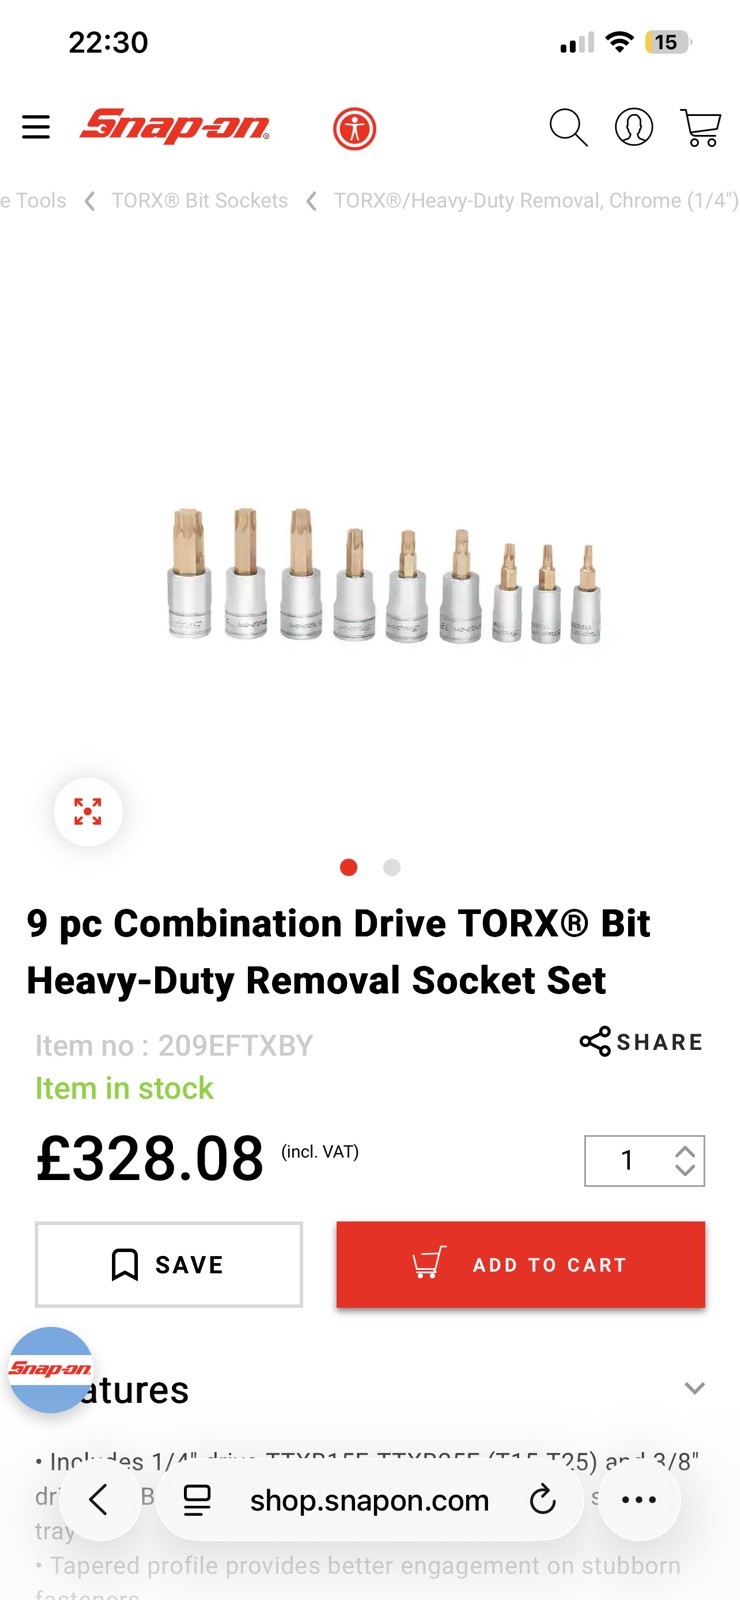Open the user account icon
This screenshot has width=740, height=1600.
click(633, 127)
